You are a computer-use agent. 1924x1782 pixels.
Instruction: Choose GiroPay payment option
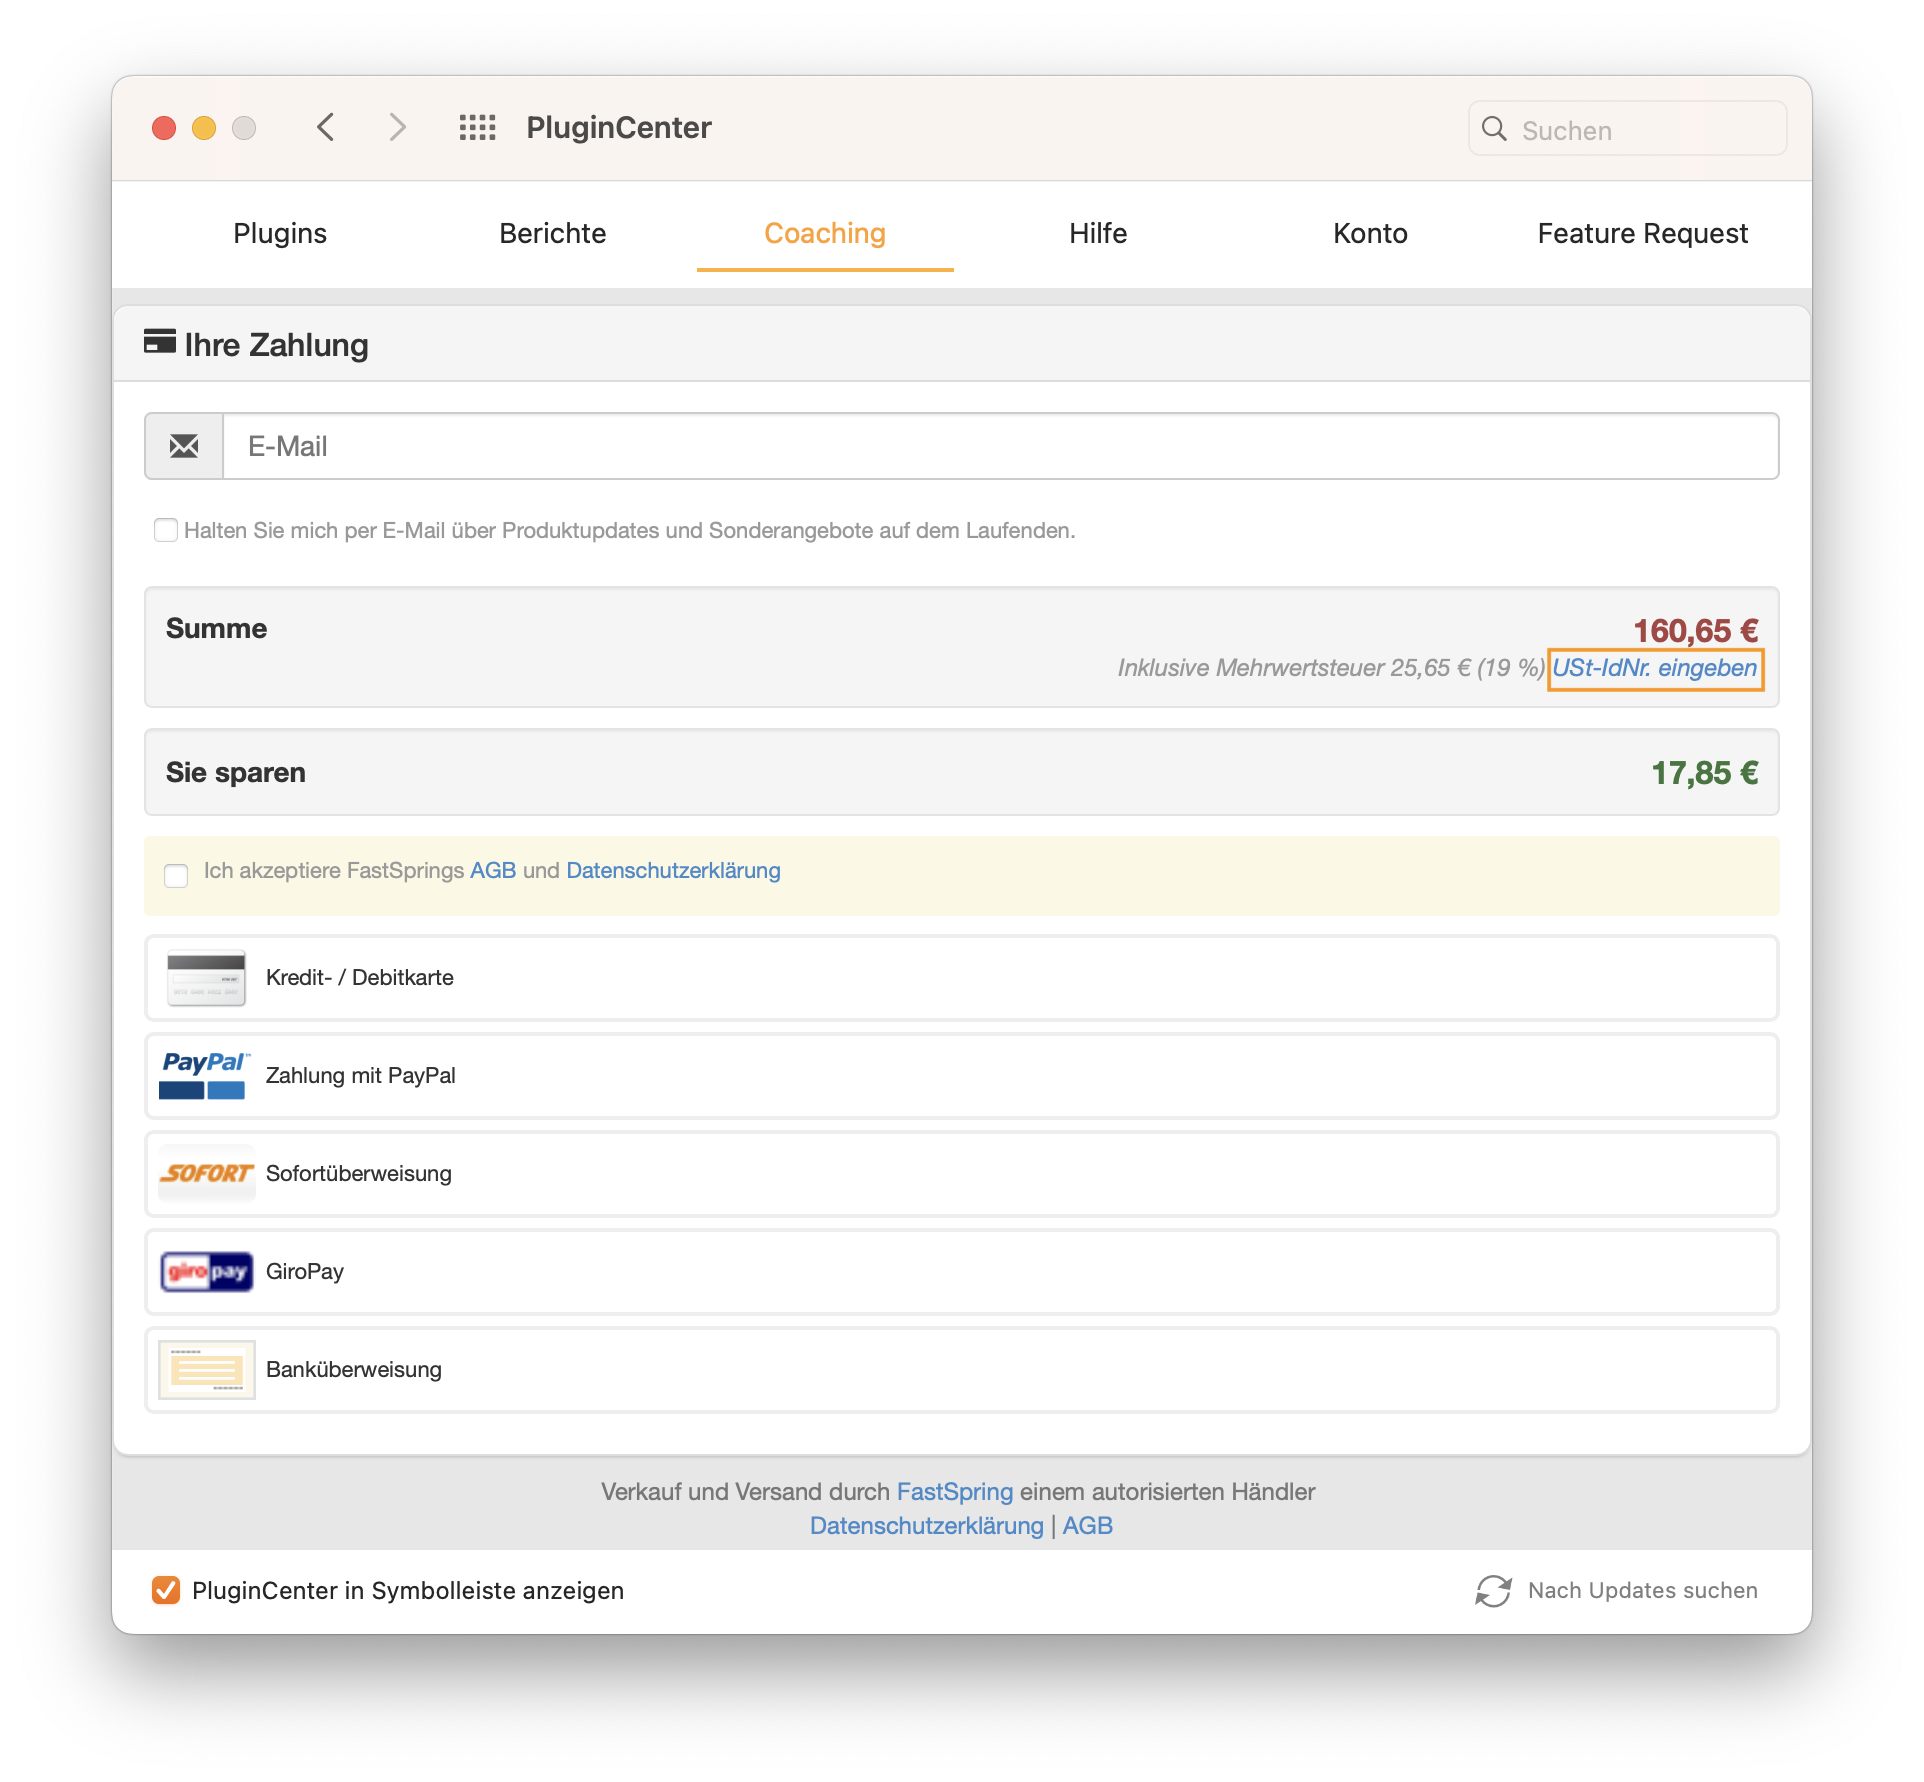(962, 1272)
